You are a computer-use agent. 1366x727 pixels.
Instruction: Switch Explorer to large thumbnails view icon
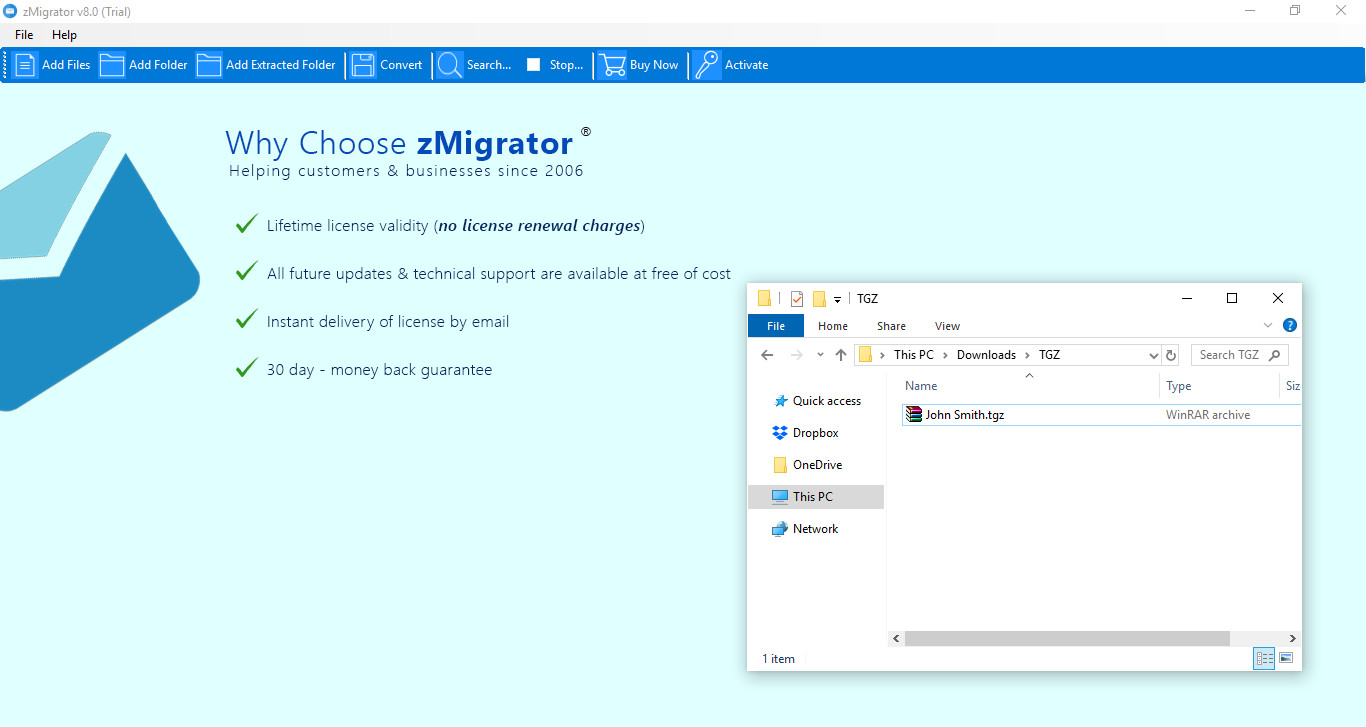(1286, 658)
